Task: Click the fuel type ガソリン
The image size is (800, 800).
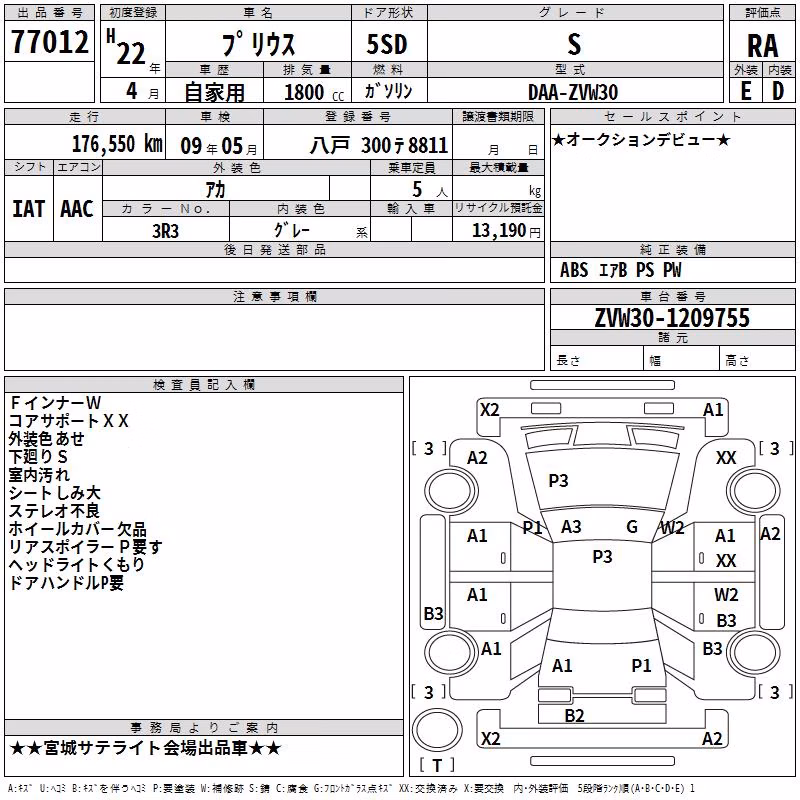Action: click(x=389, y=91)
